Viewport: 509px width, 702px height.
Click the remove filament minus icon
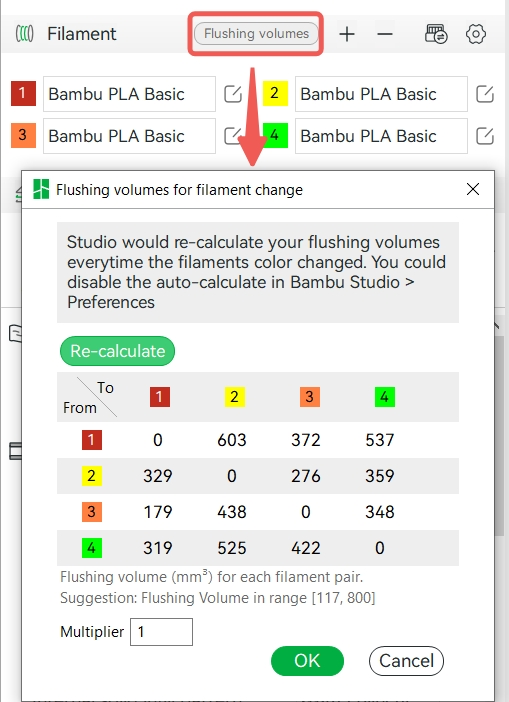coord(385,34)
